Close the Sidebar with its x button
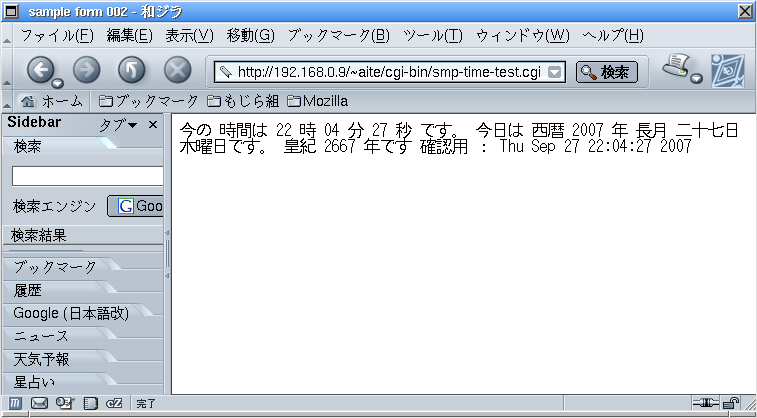The width and height of the screenshot is (757, 418). (153, 125)
